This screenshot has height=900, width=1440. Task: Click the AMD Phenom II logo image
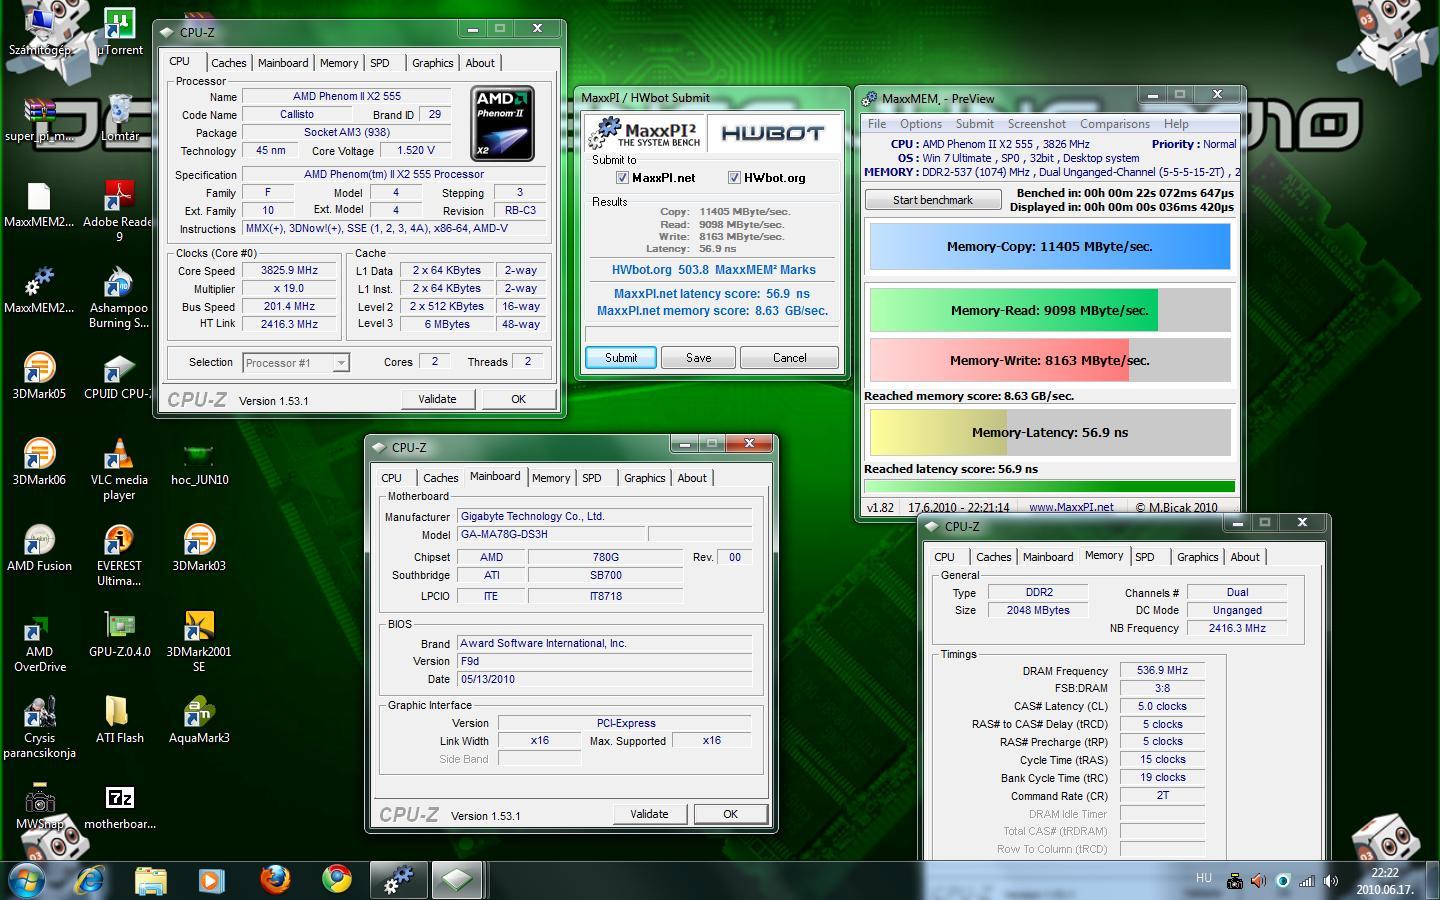point(502,124)
